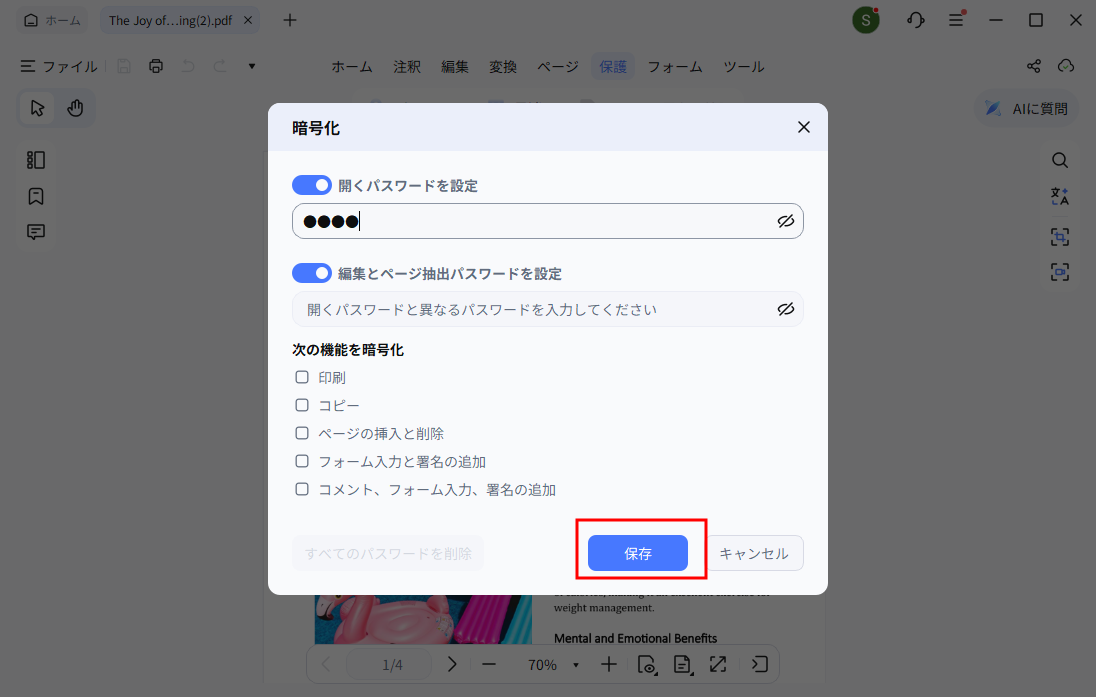
Task: Cancel the encryption dialog via キャンセル
Action: (x=755, y=553)
